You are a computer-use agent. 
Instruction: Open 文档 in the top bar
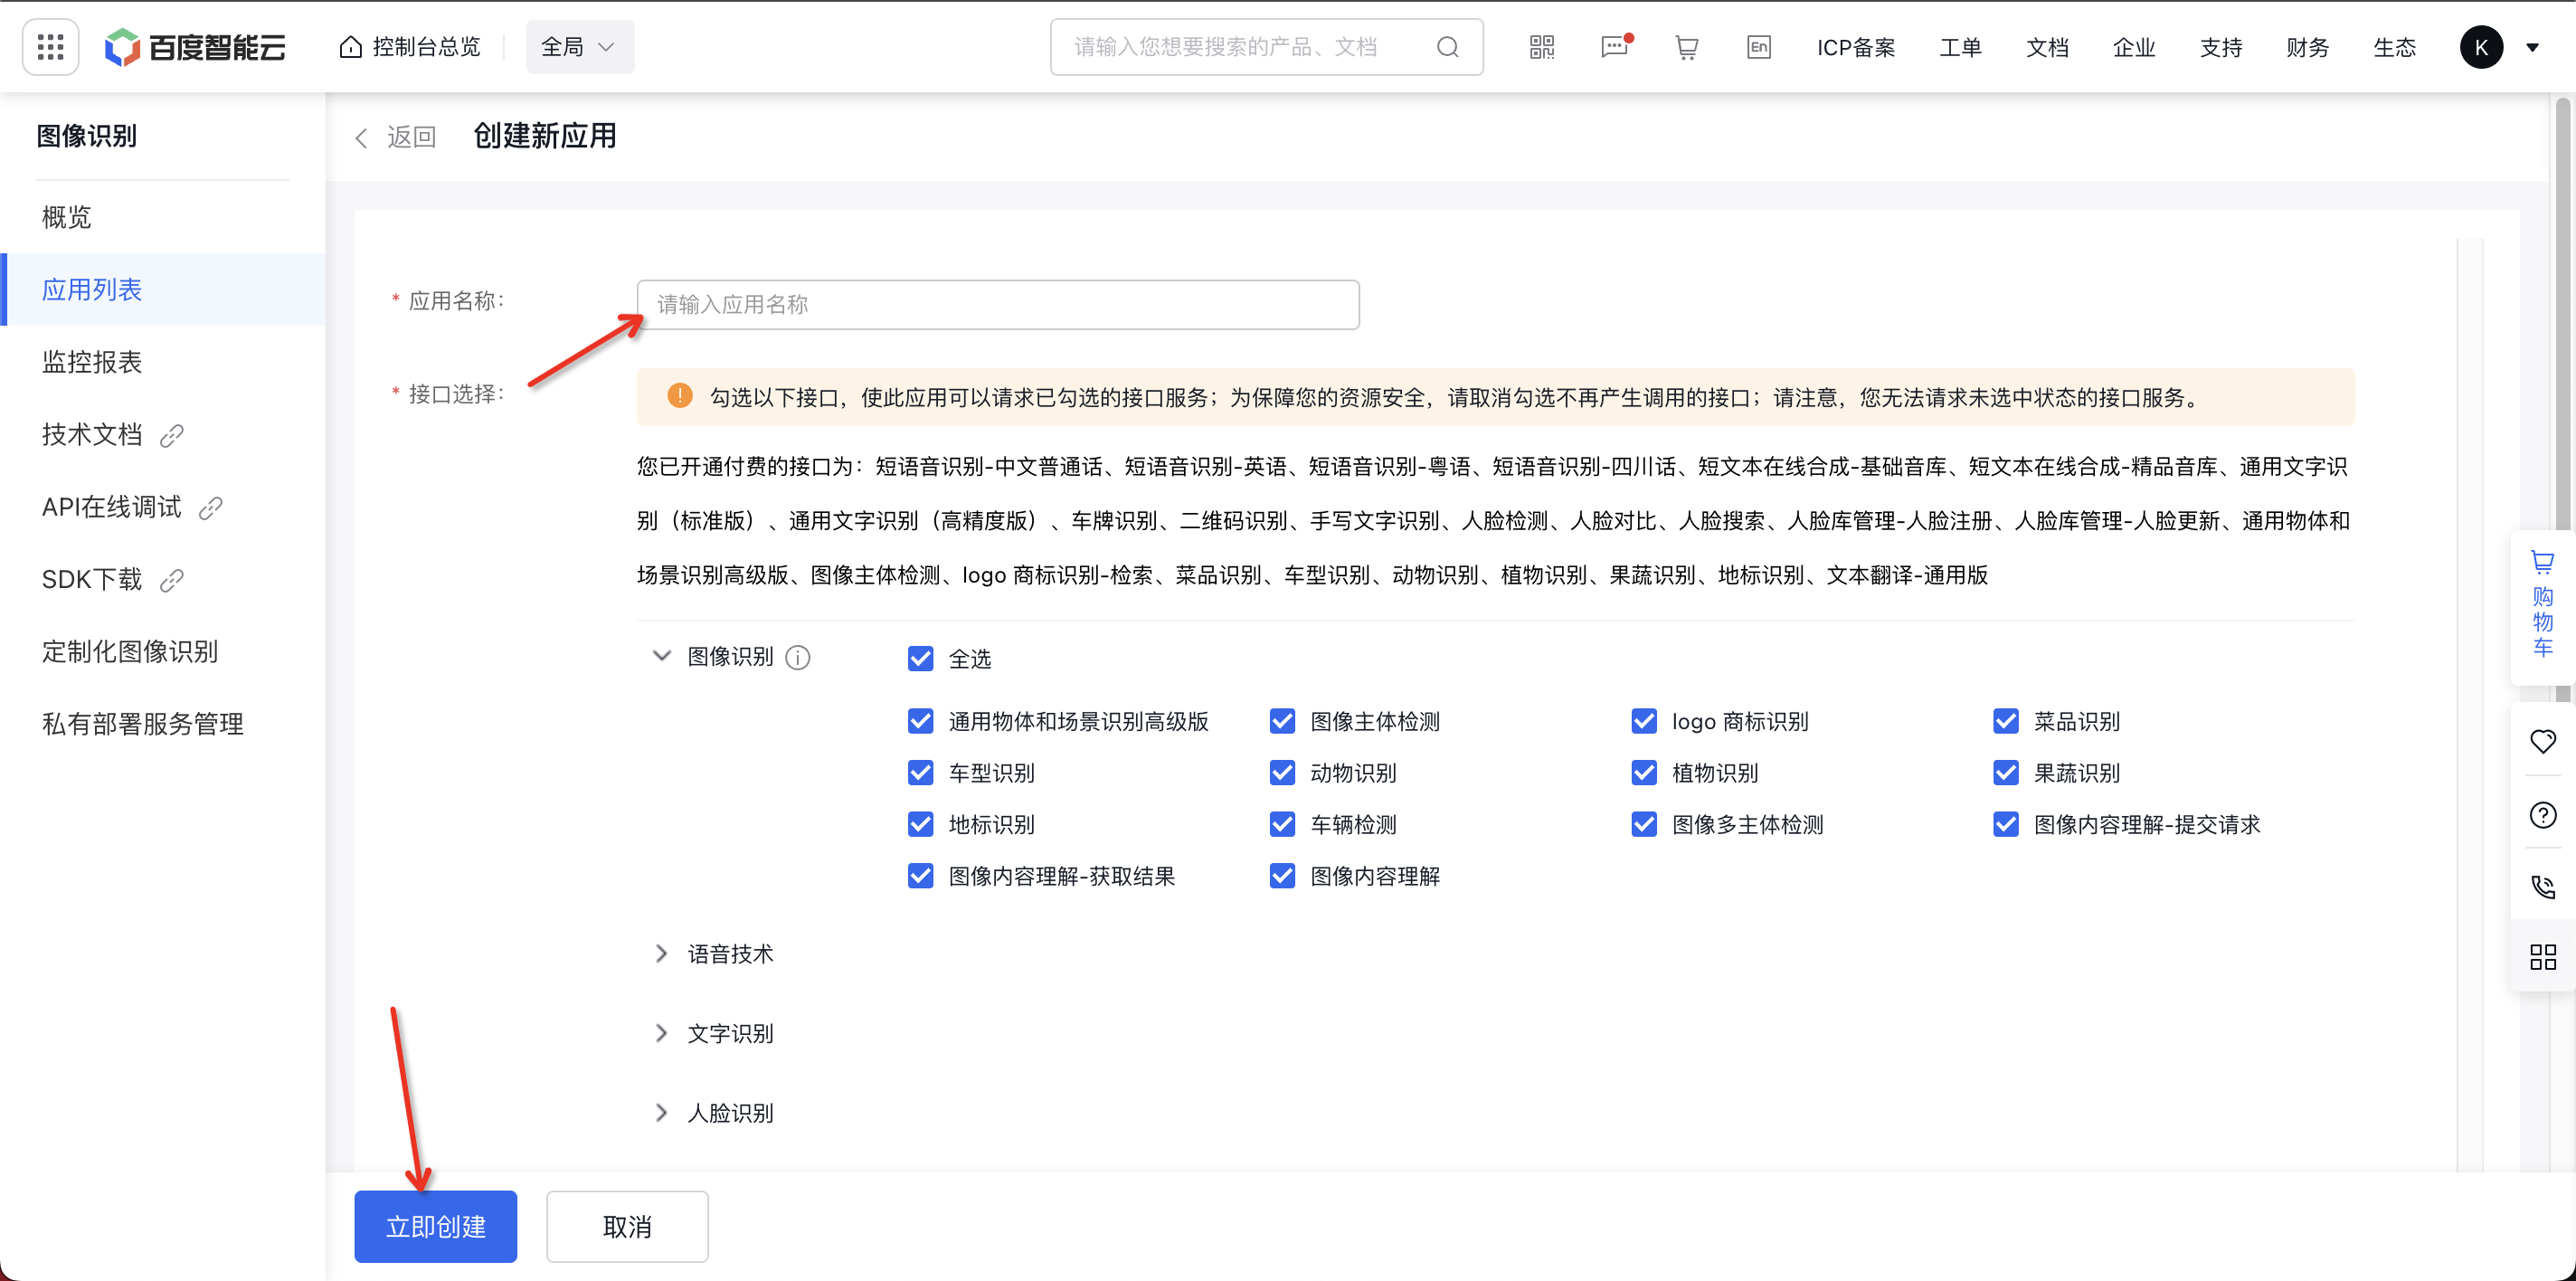click(x=2047, y=47)
